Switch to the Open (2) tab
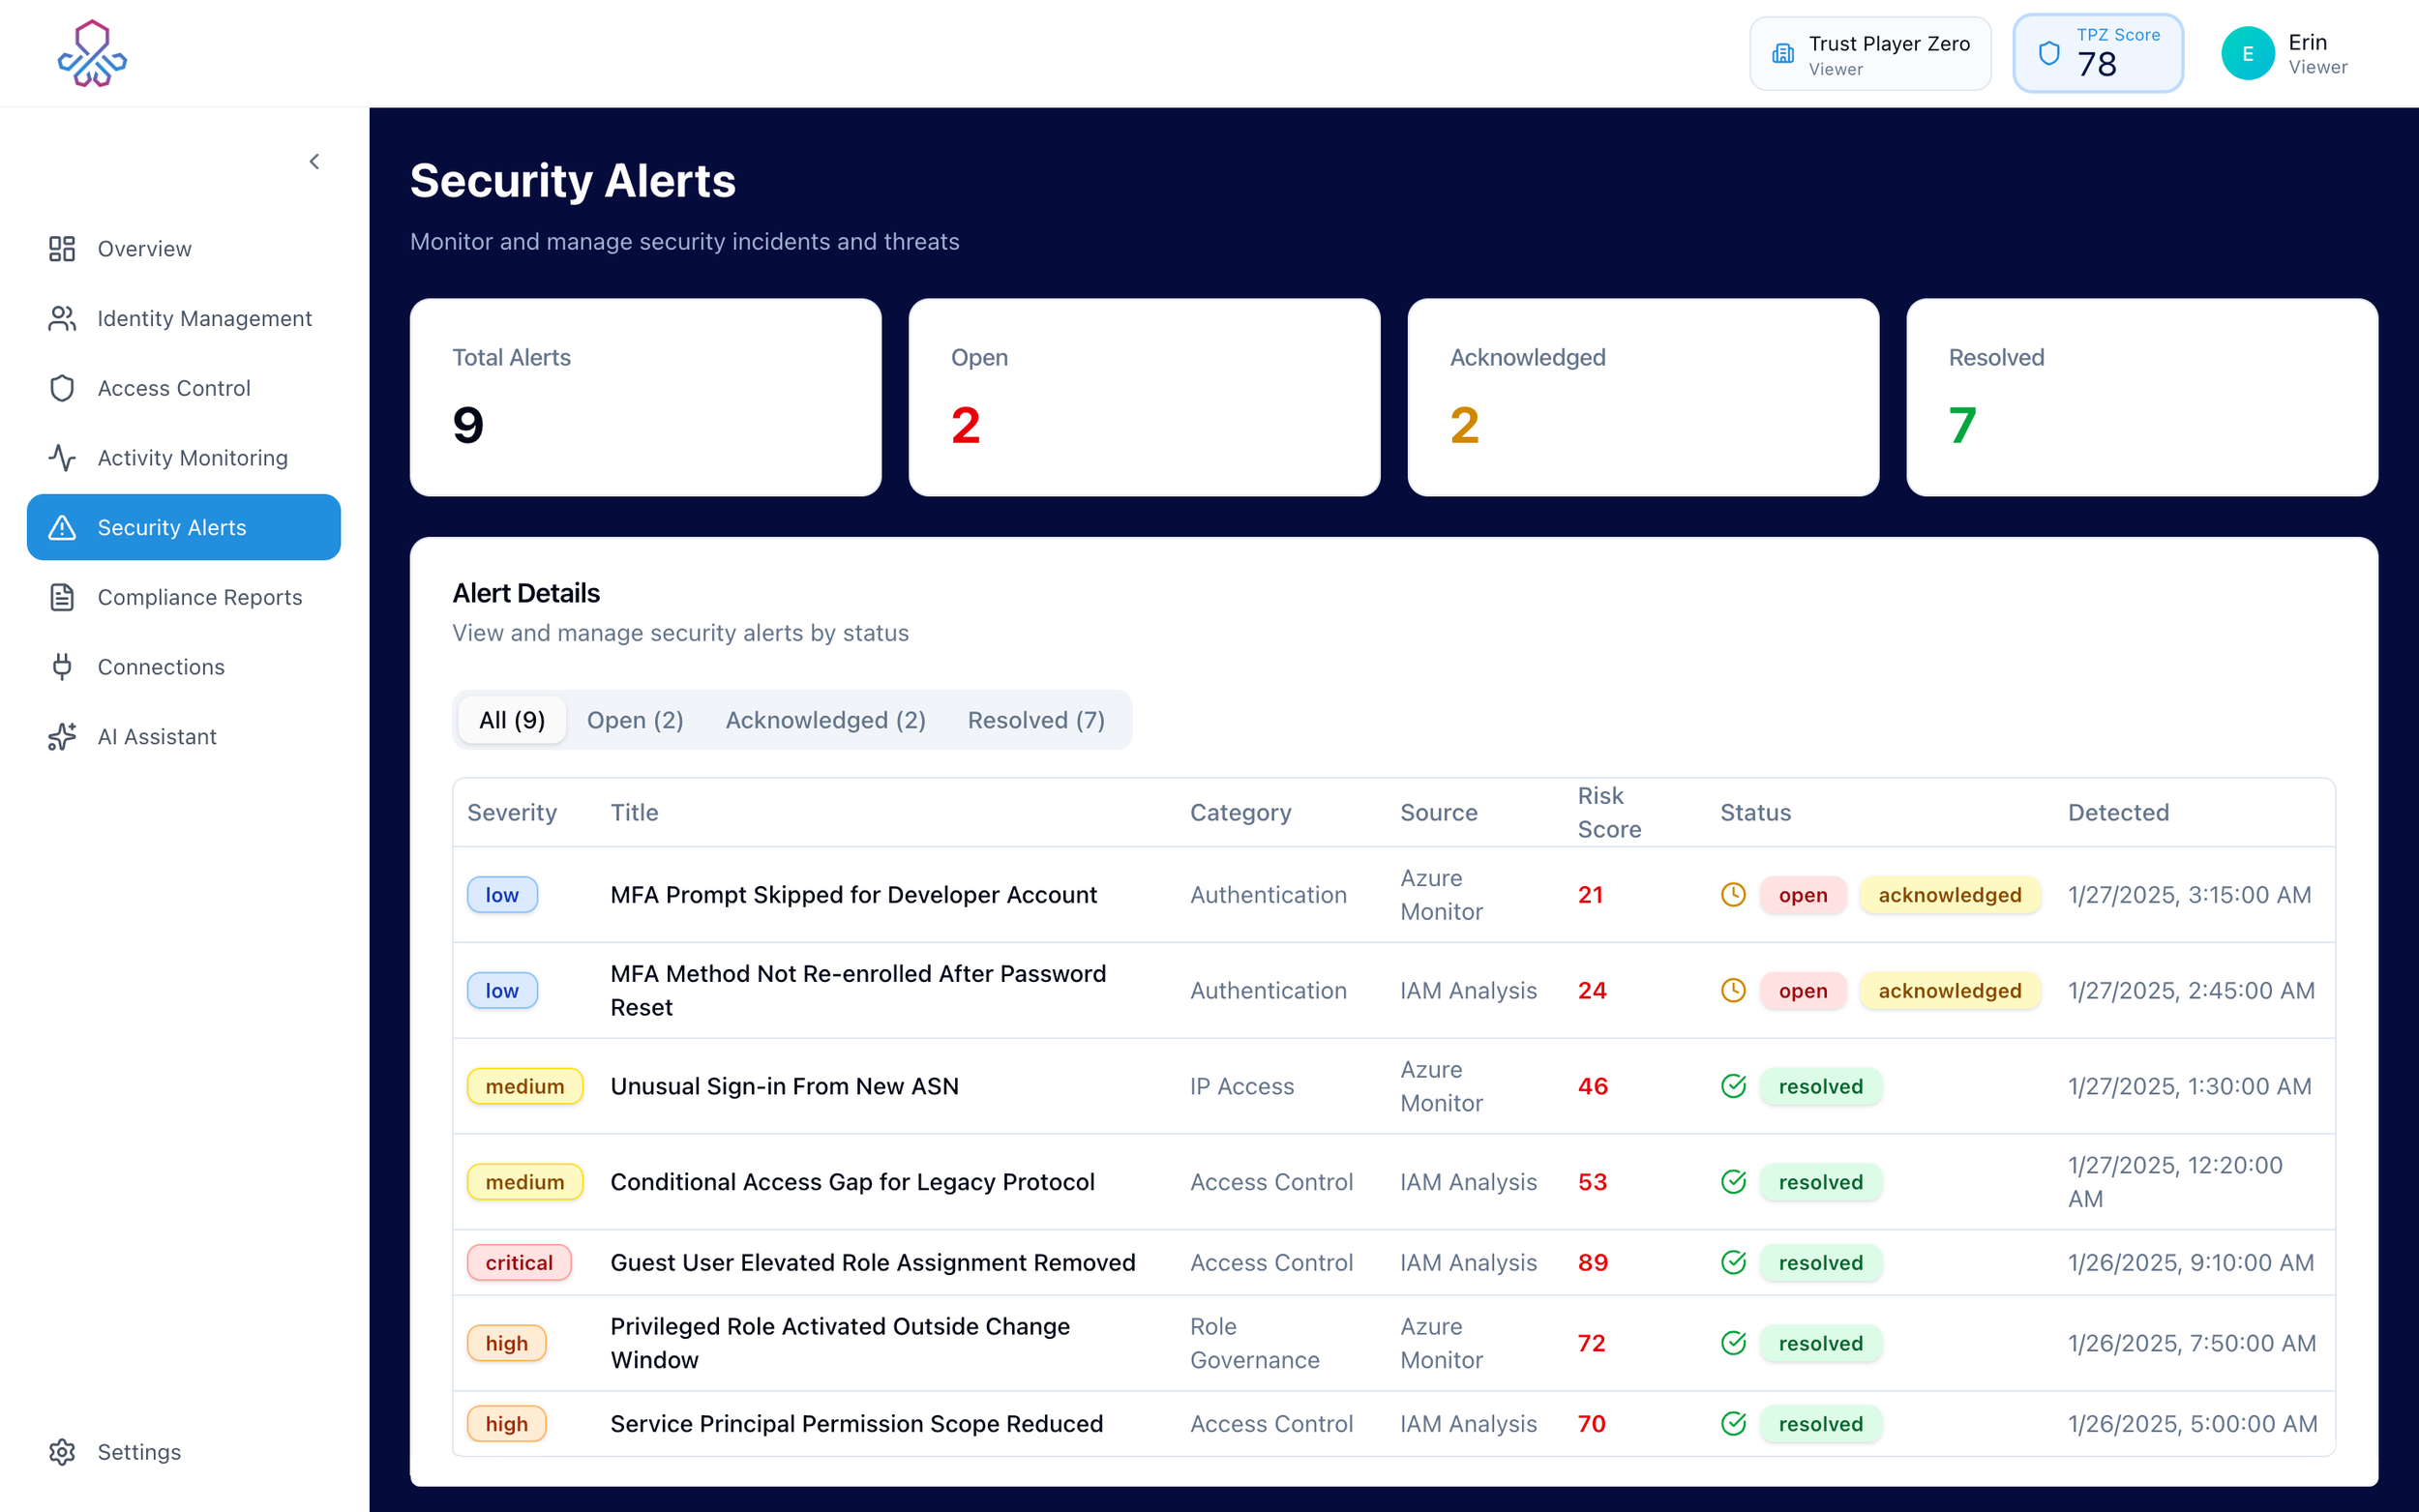Screen dimensions: 2419x1512 tap(635, 720)
